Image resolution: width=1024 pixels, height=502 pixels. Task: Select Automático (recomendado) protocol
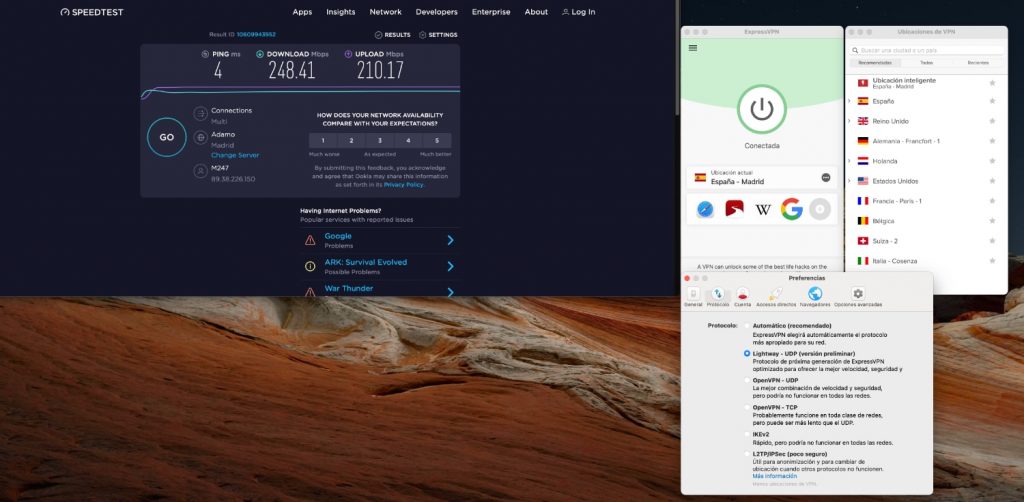[x=747, y=325]
